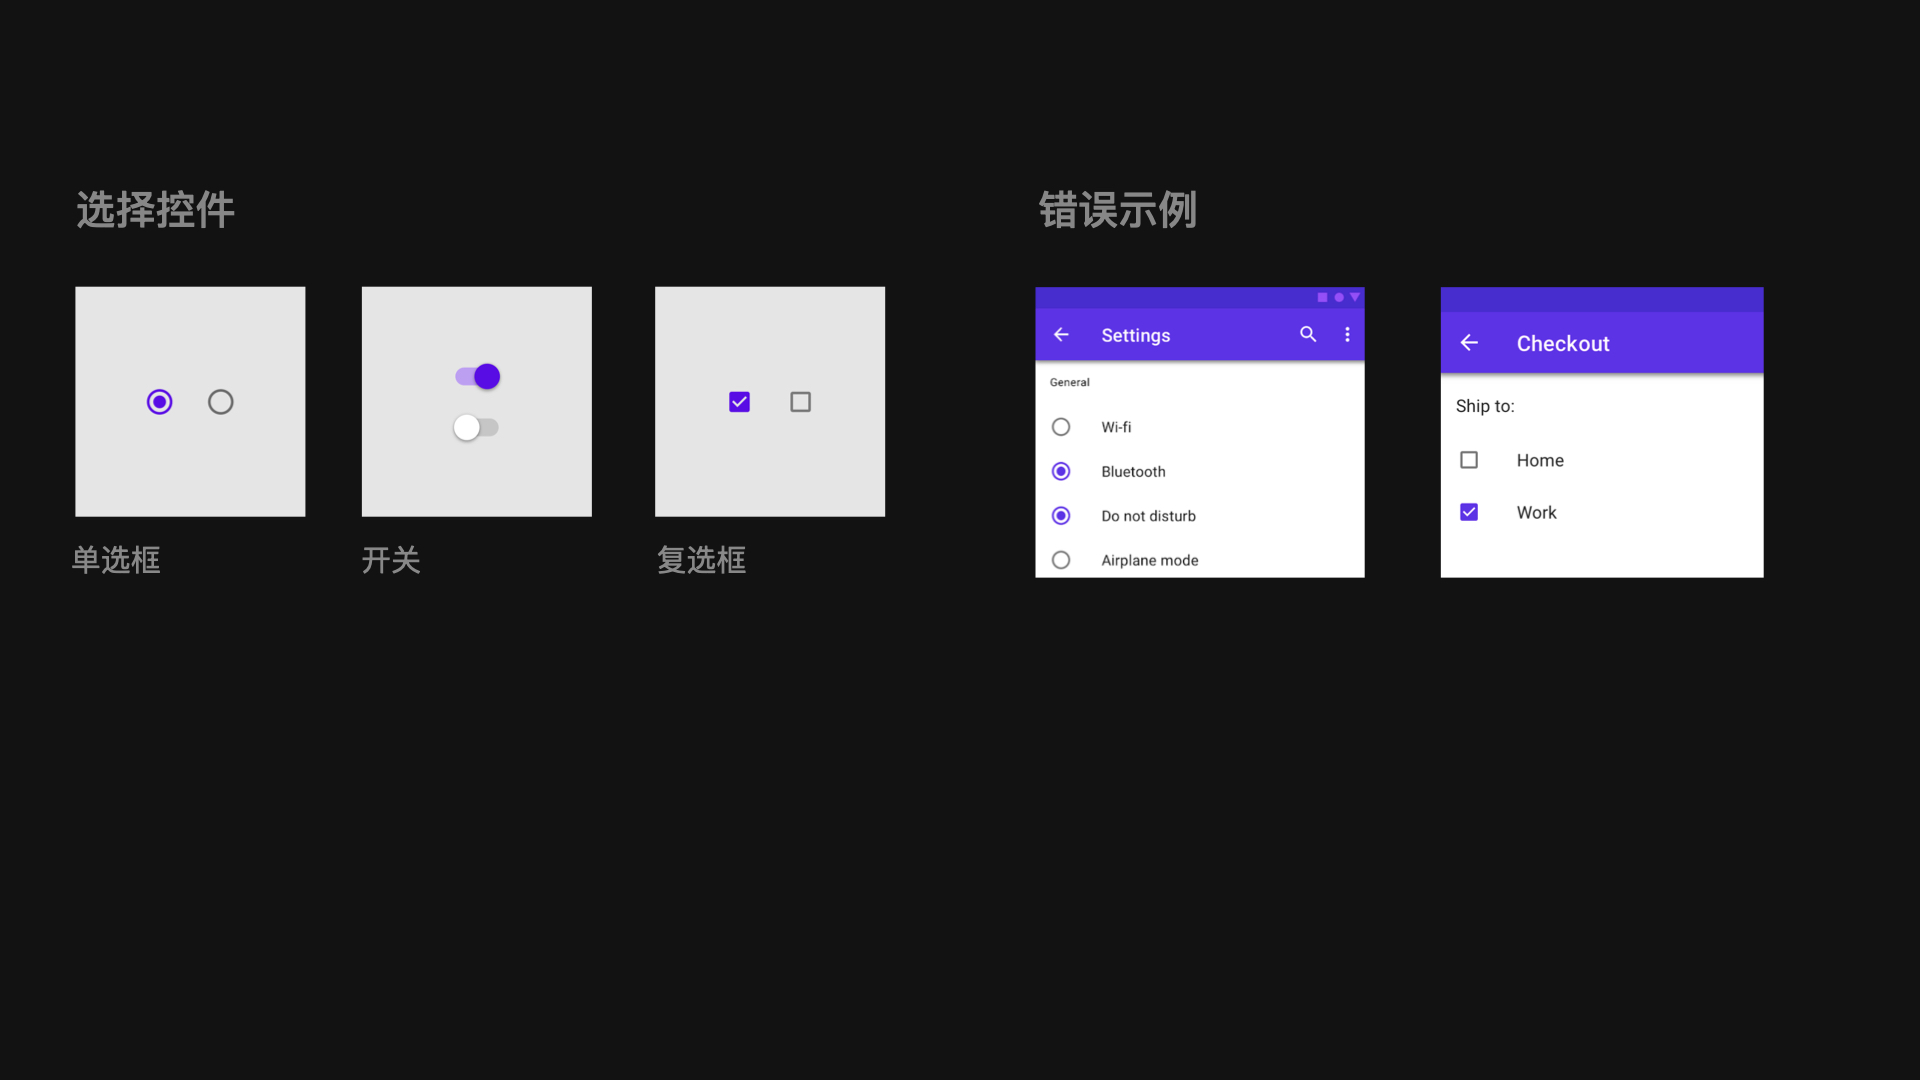Click the Settings title text
This screenshot has height=1080, width=1920.
(1135, 336)
